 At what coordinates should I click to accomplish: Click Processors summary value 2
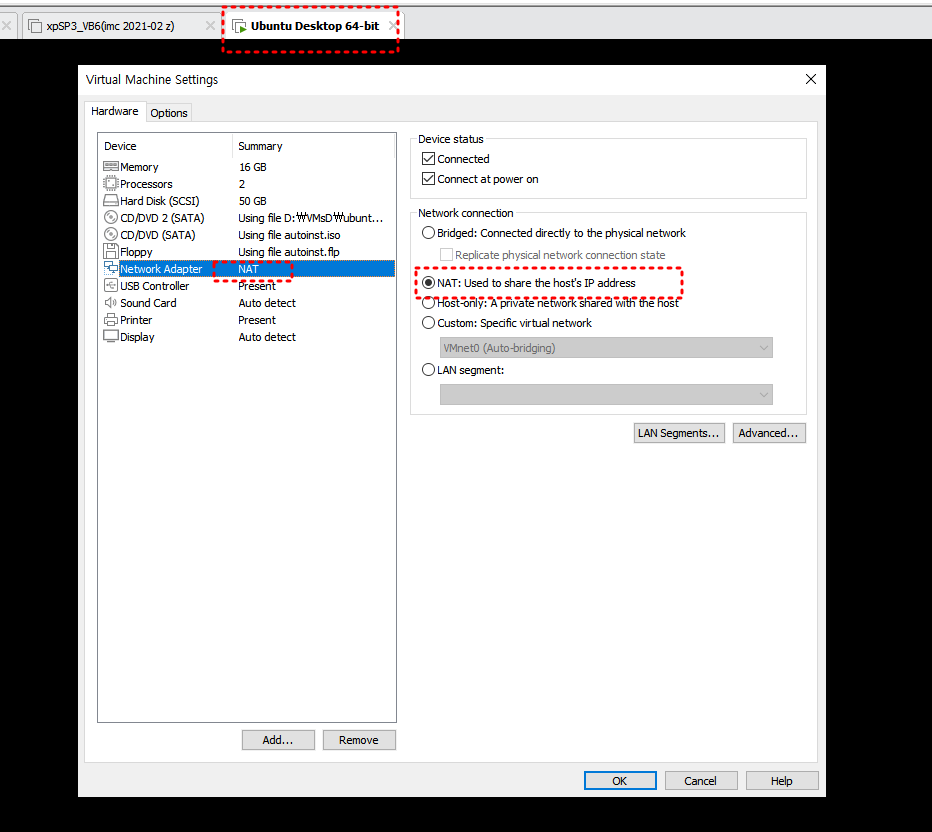coord(242,184)
